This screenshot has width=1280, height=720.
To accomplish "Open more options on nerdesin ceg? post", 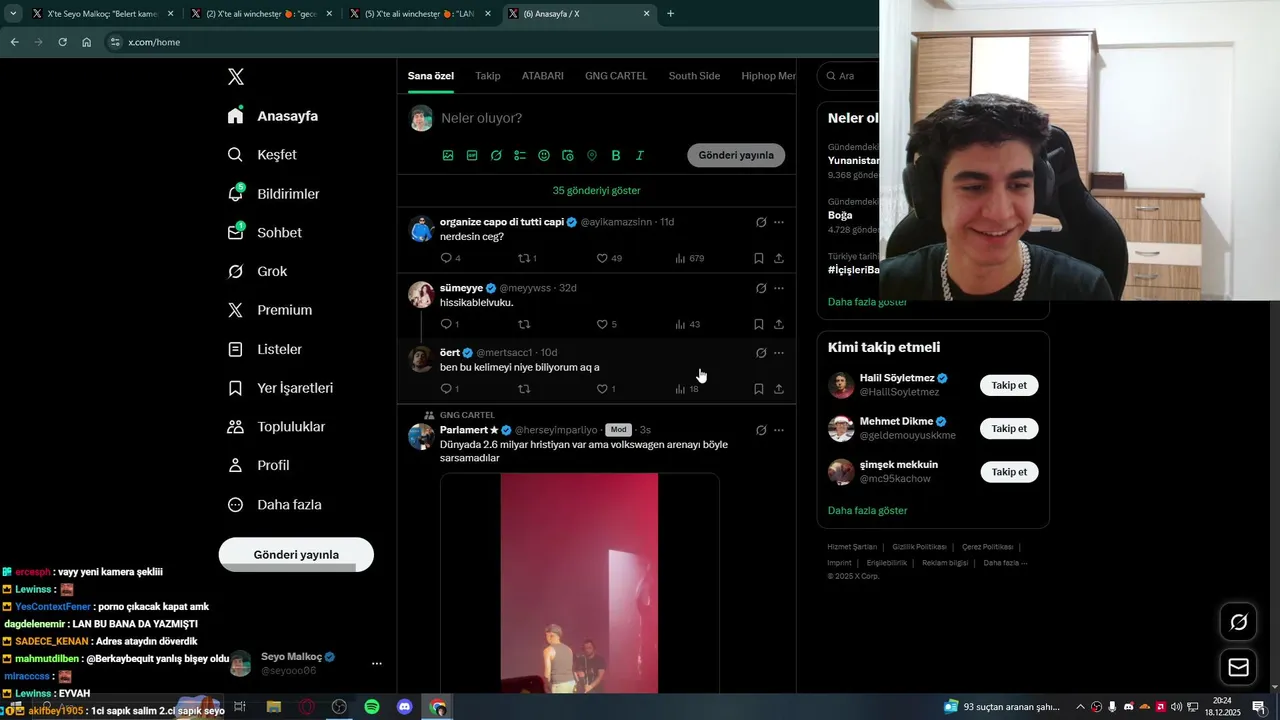I will click(x=779, y=222).
